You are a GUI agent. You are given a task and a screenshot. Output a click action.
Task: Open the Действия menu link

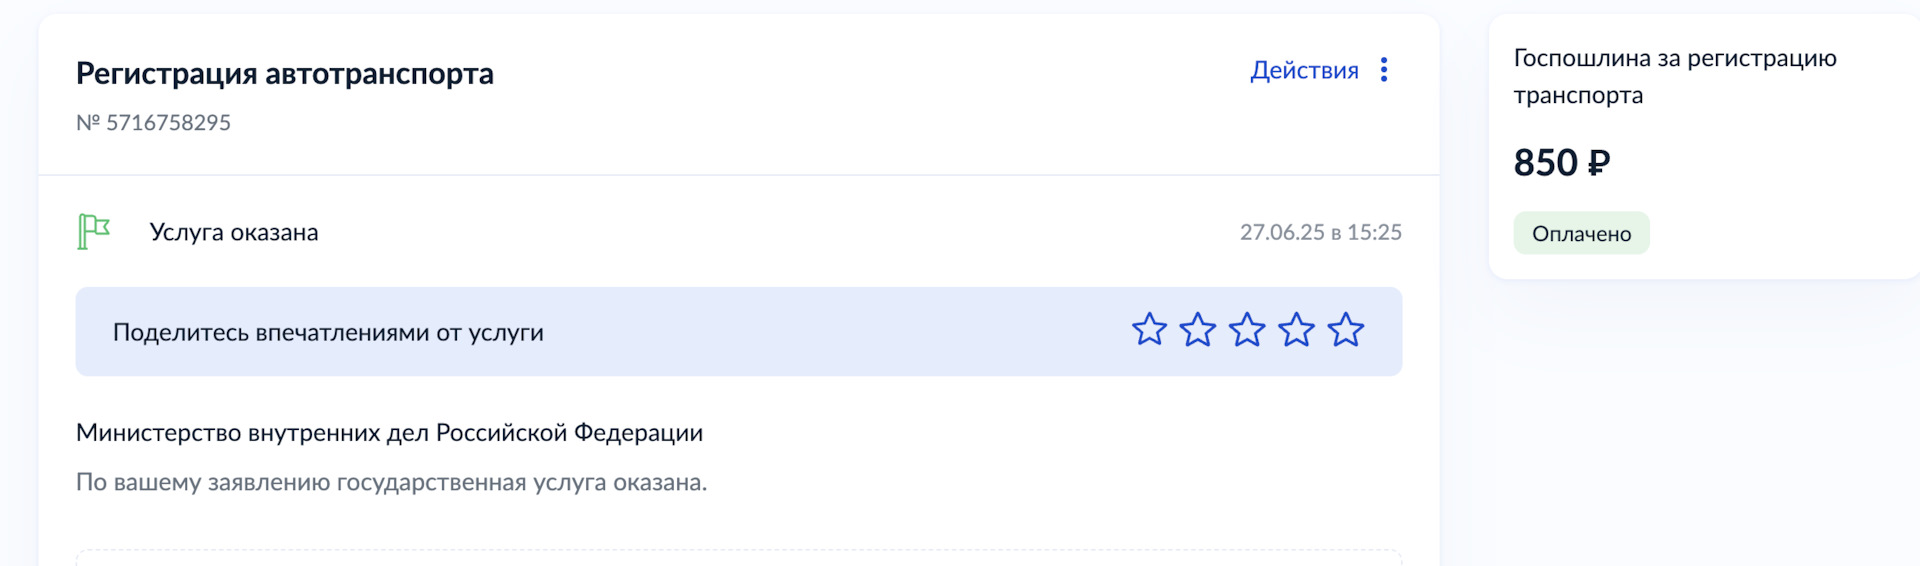click(x=1304, y=71)
